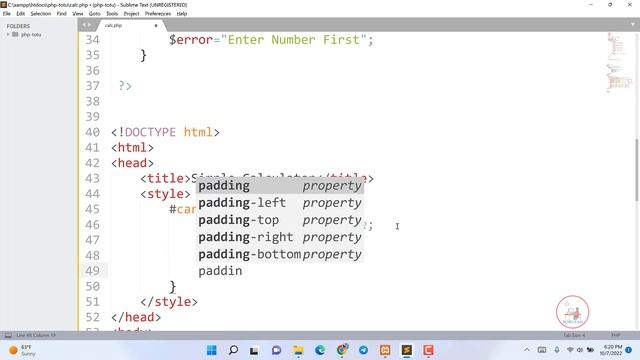Expand the php-totu folder in sidebar

click(8, 35)
